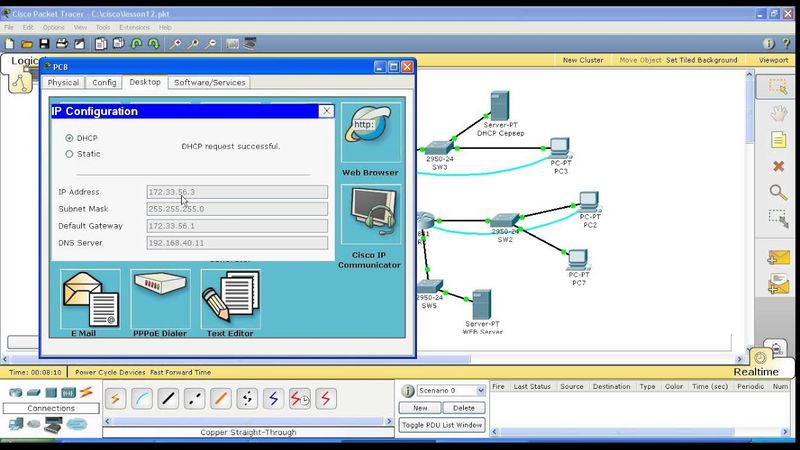Click the Paste icon in toolbar
Viewport: 800px width, 450px height.
click(x=118, y=44)
